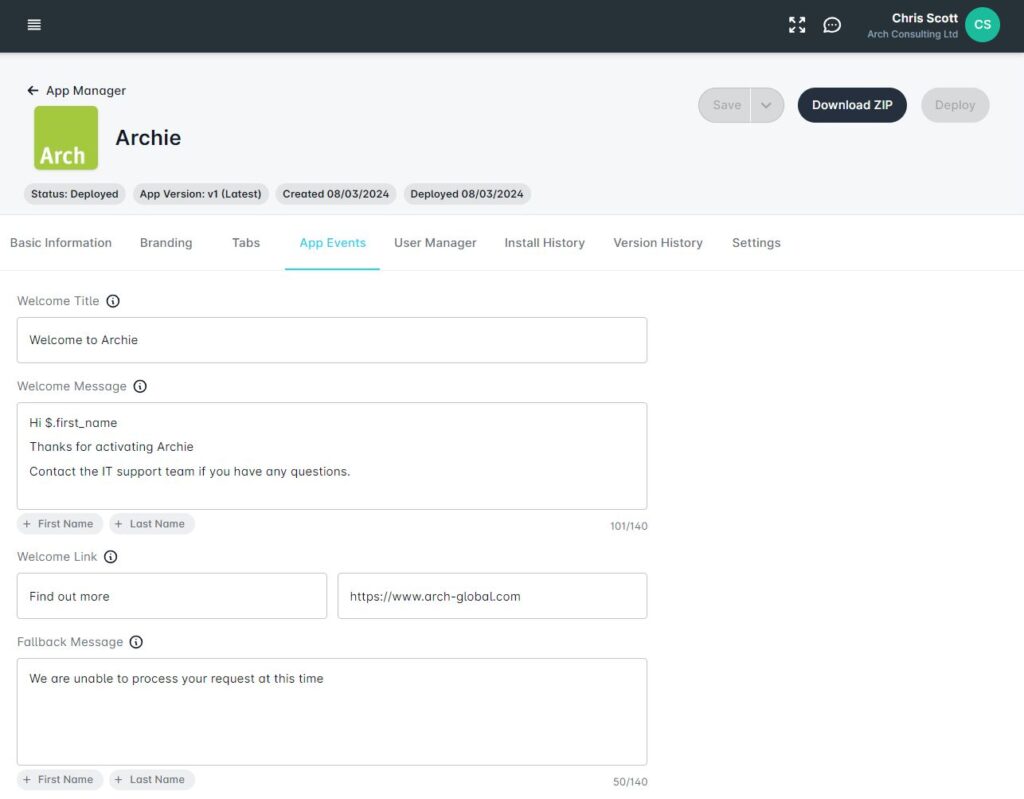The height and width of the screenshot is (799, 1024).
Task: Edit the arch-global.com URL field
Action: pyautogui.click(x=492, y=596)
